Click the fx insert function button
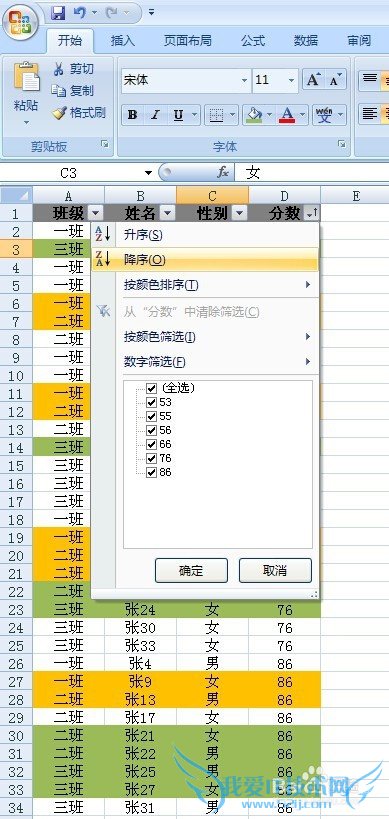Image resolution: width=389 pixels, height=819 pixels. point(223,172)
